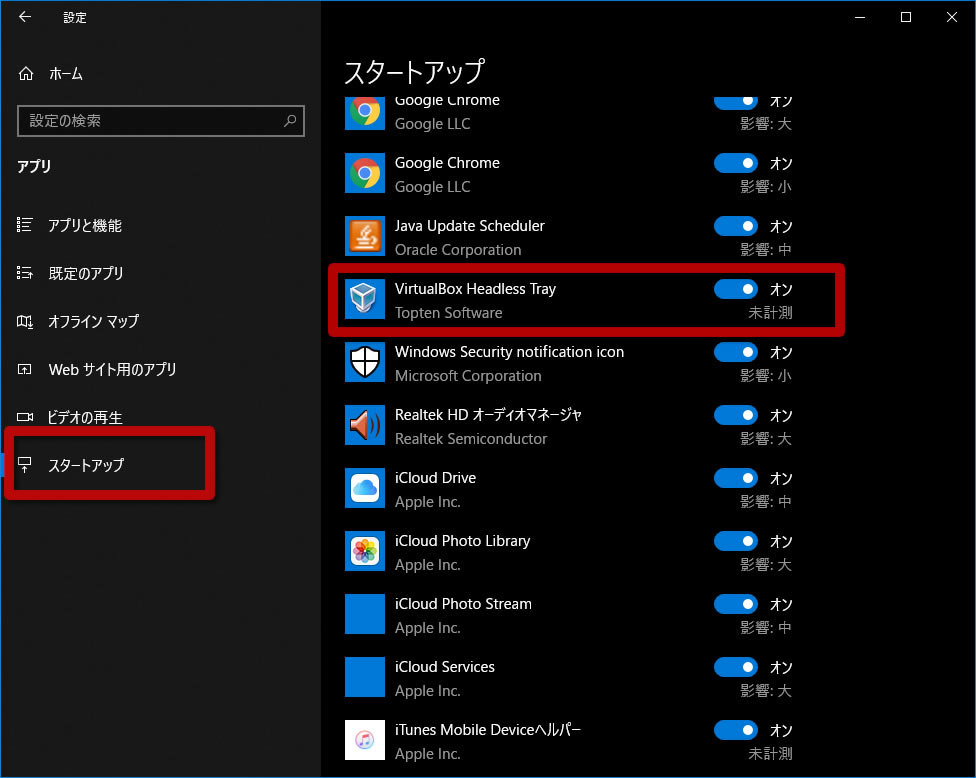Click the VirtualBox Headless Tray cube icon
Viewport: 976px width, 778px height.
(365, 298)
